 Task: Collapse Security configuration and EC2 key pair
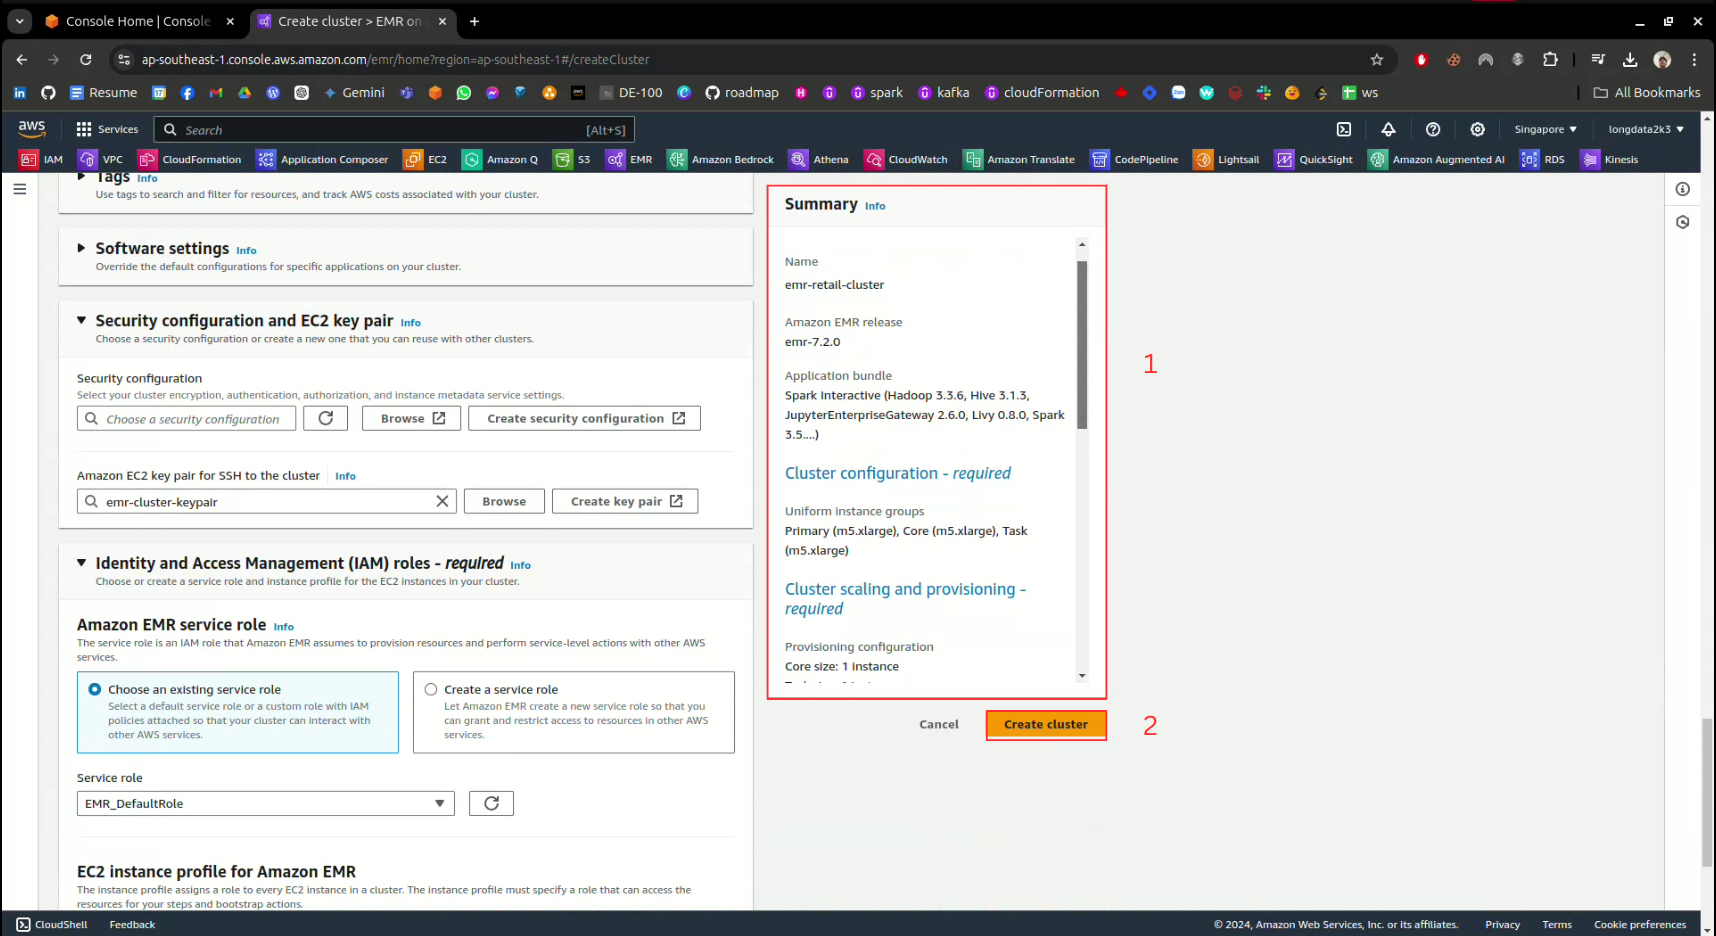click(x=81, y=321)
